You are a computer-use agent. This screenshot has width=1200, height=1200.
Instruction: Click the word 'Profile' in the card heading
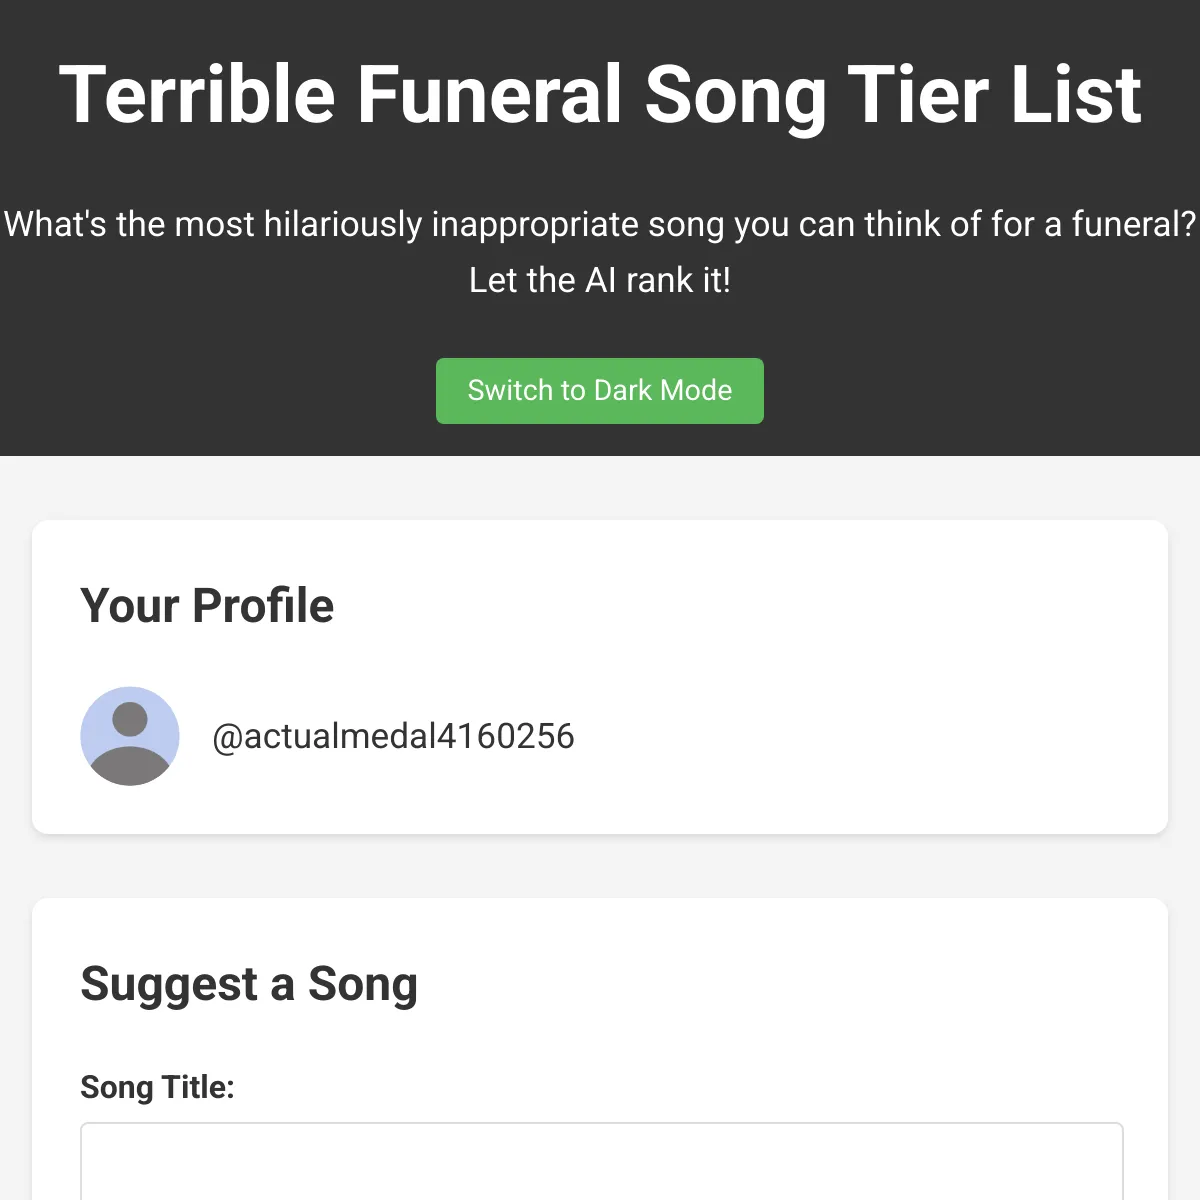[x=263, y=605]
